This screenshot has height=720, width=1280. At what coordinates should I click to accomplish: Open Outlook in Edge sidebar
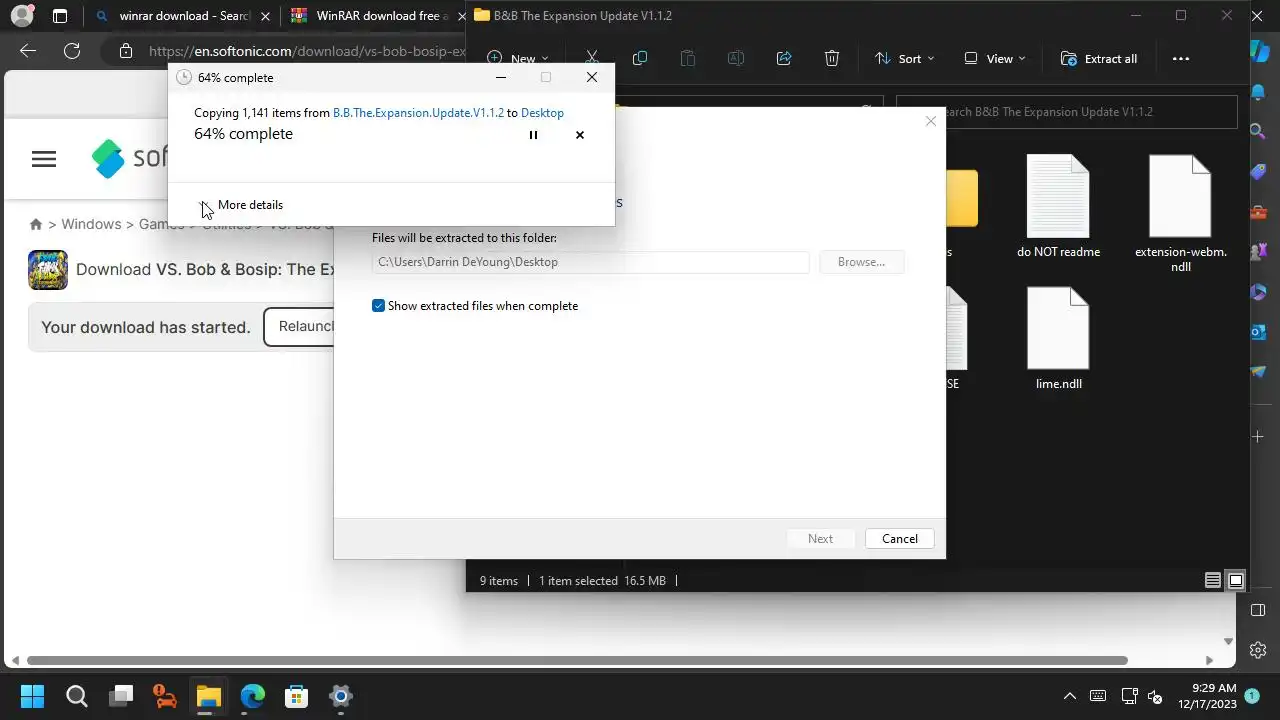(1259, 332)
